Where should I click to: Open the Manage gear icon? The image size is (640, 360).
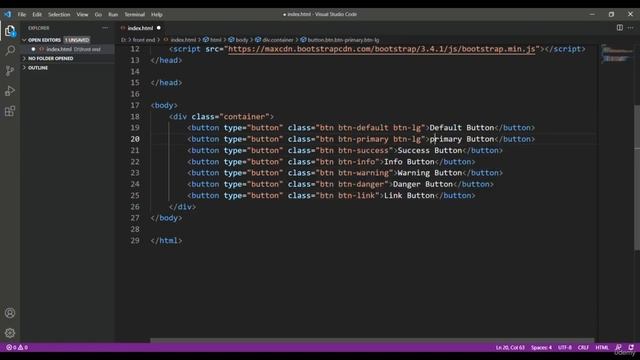pos(10,333)
